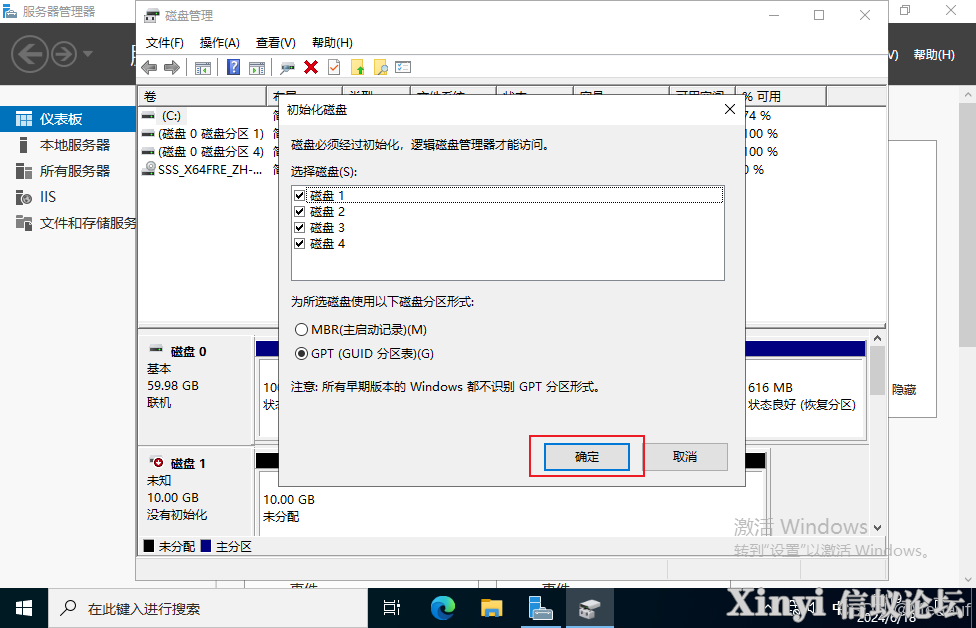Uncheck the 磁盘 1 checkbox

tap(299, 195)
